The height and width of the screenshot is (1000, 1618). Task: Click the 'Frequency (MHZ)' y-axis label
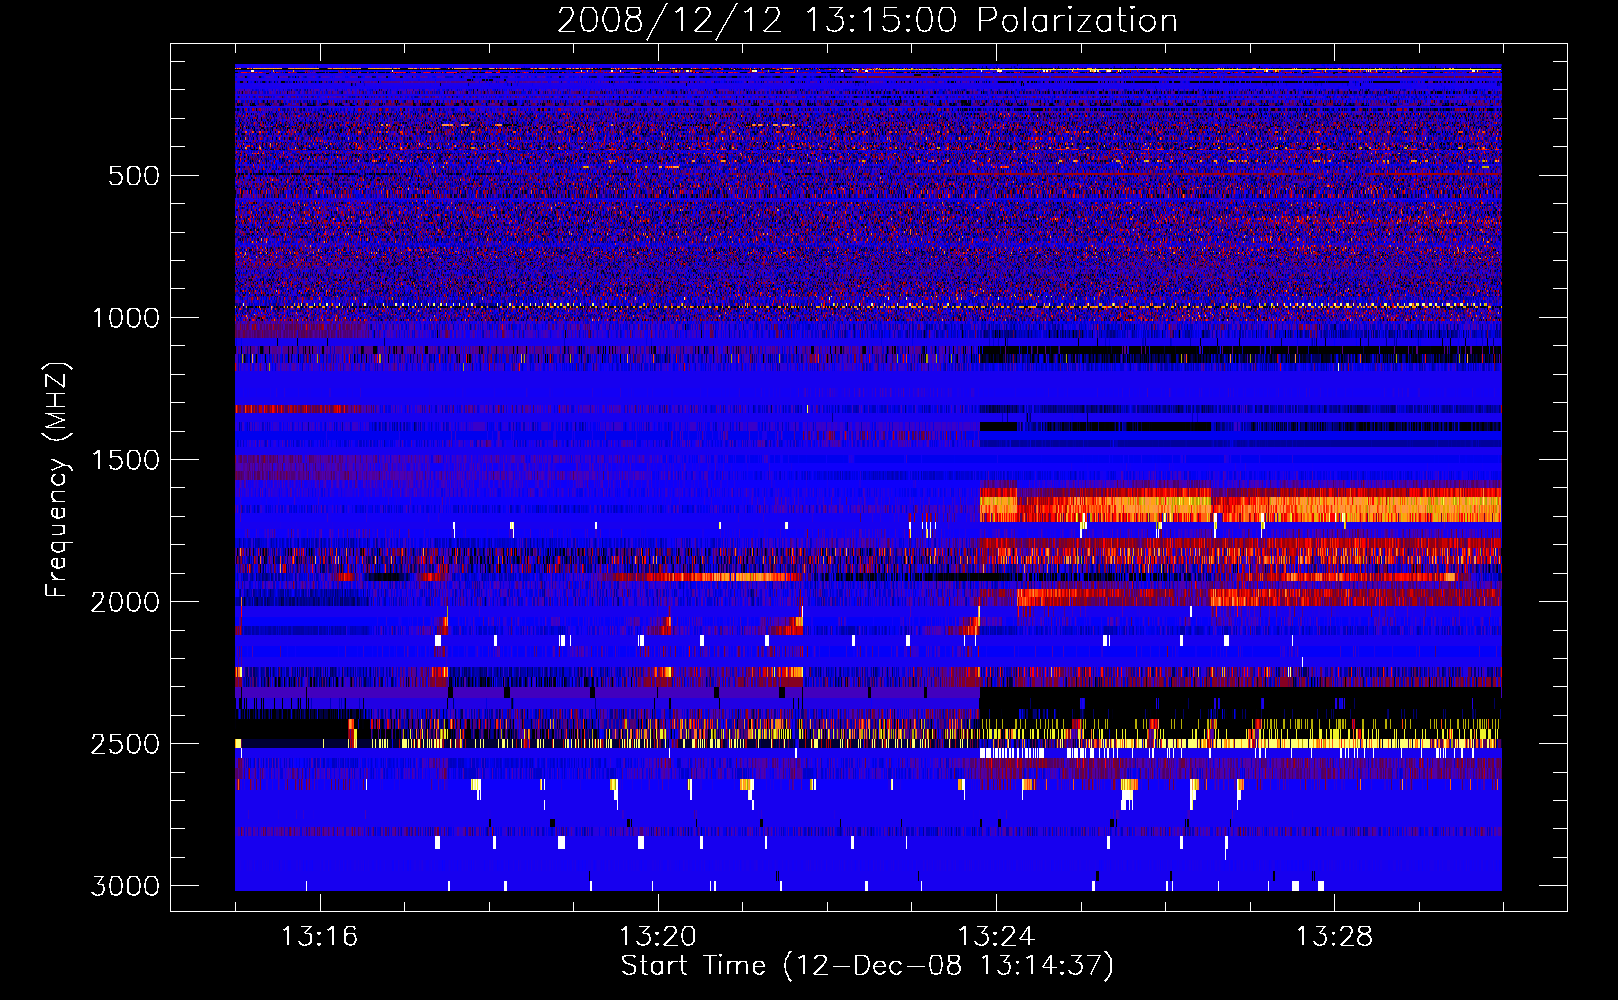pos(56,480)
